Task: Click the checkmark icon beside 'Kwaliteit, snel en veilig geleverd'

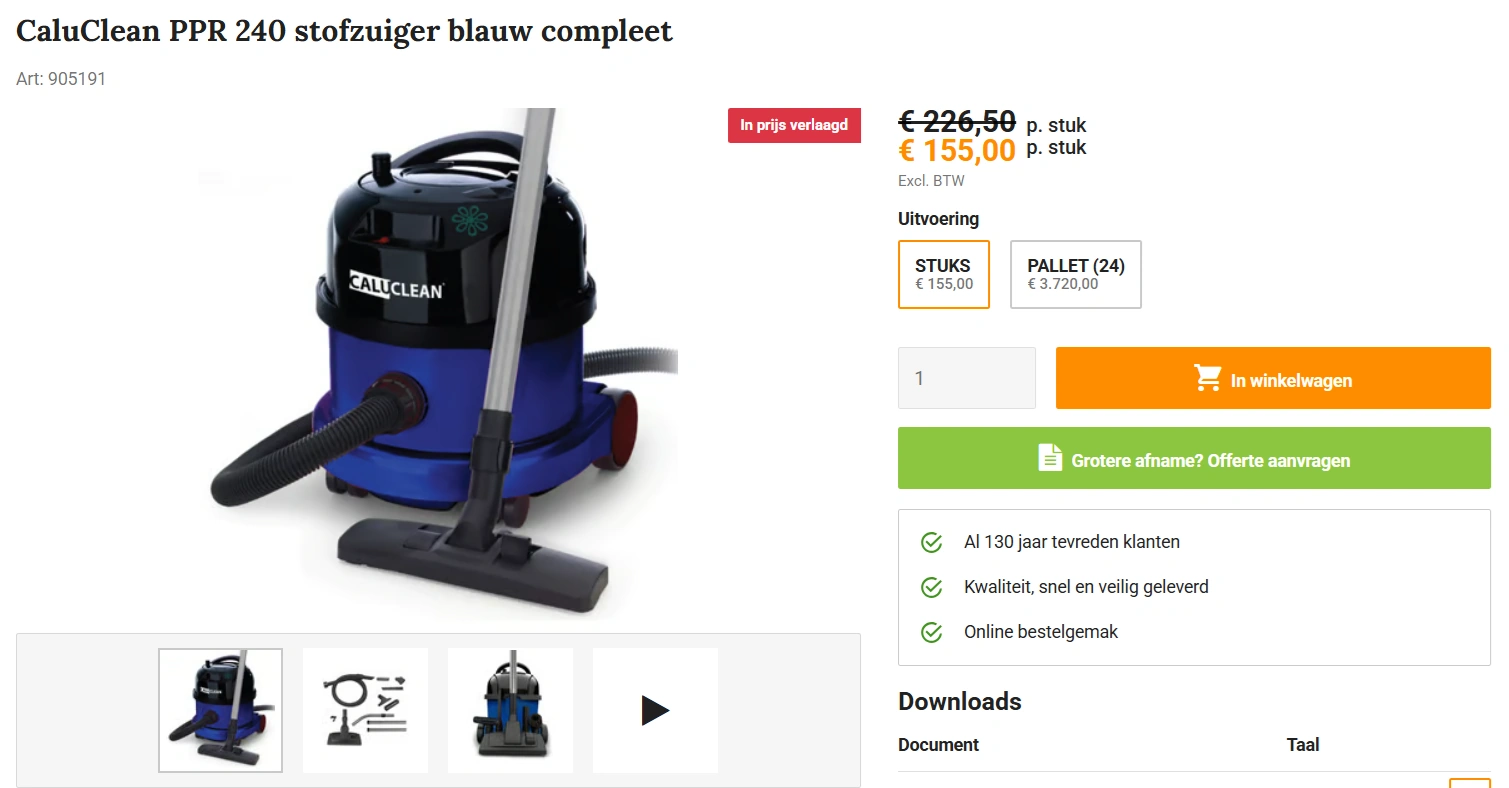Action: coord(931,587)
